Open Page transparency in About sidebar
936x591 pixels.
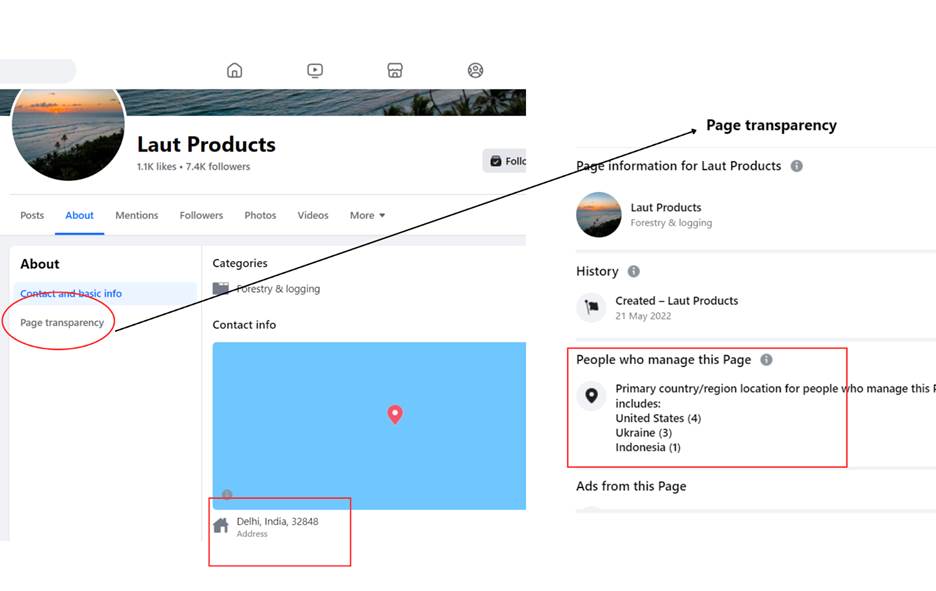click(62, 323)
